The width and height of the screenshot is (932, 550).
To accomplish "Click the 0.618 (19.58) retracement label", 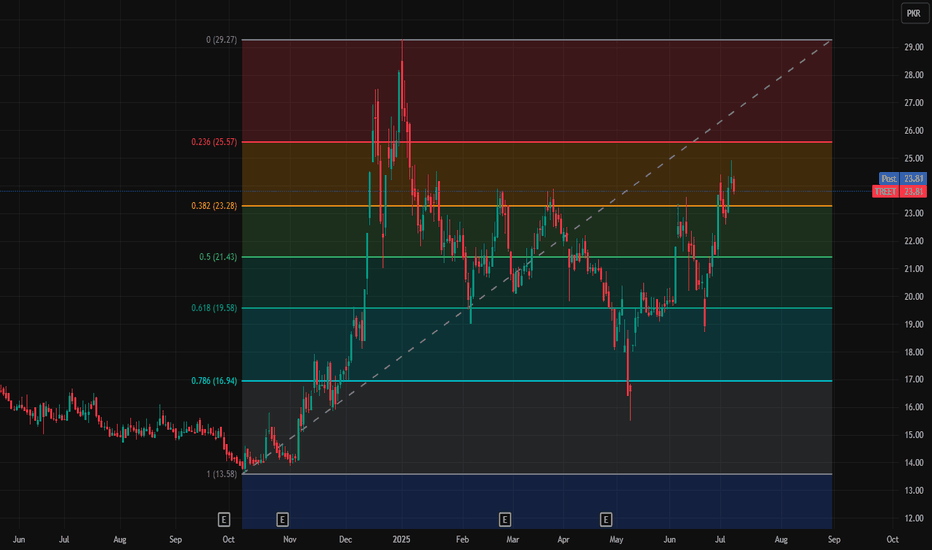I will pos(214,308).
